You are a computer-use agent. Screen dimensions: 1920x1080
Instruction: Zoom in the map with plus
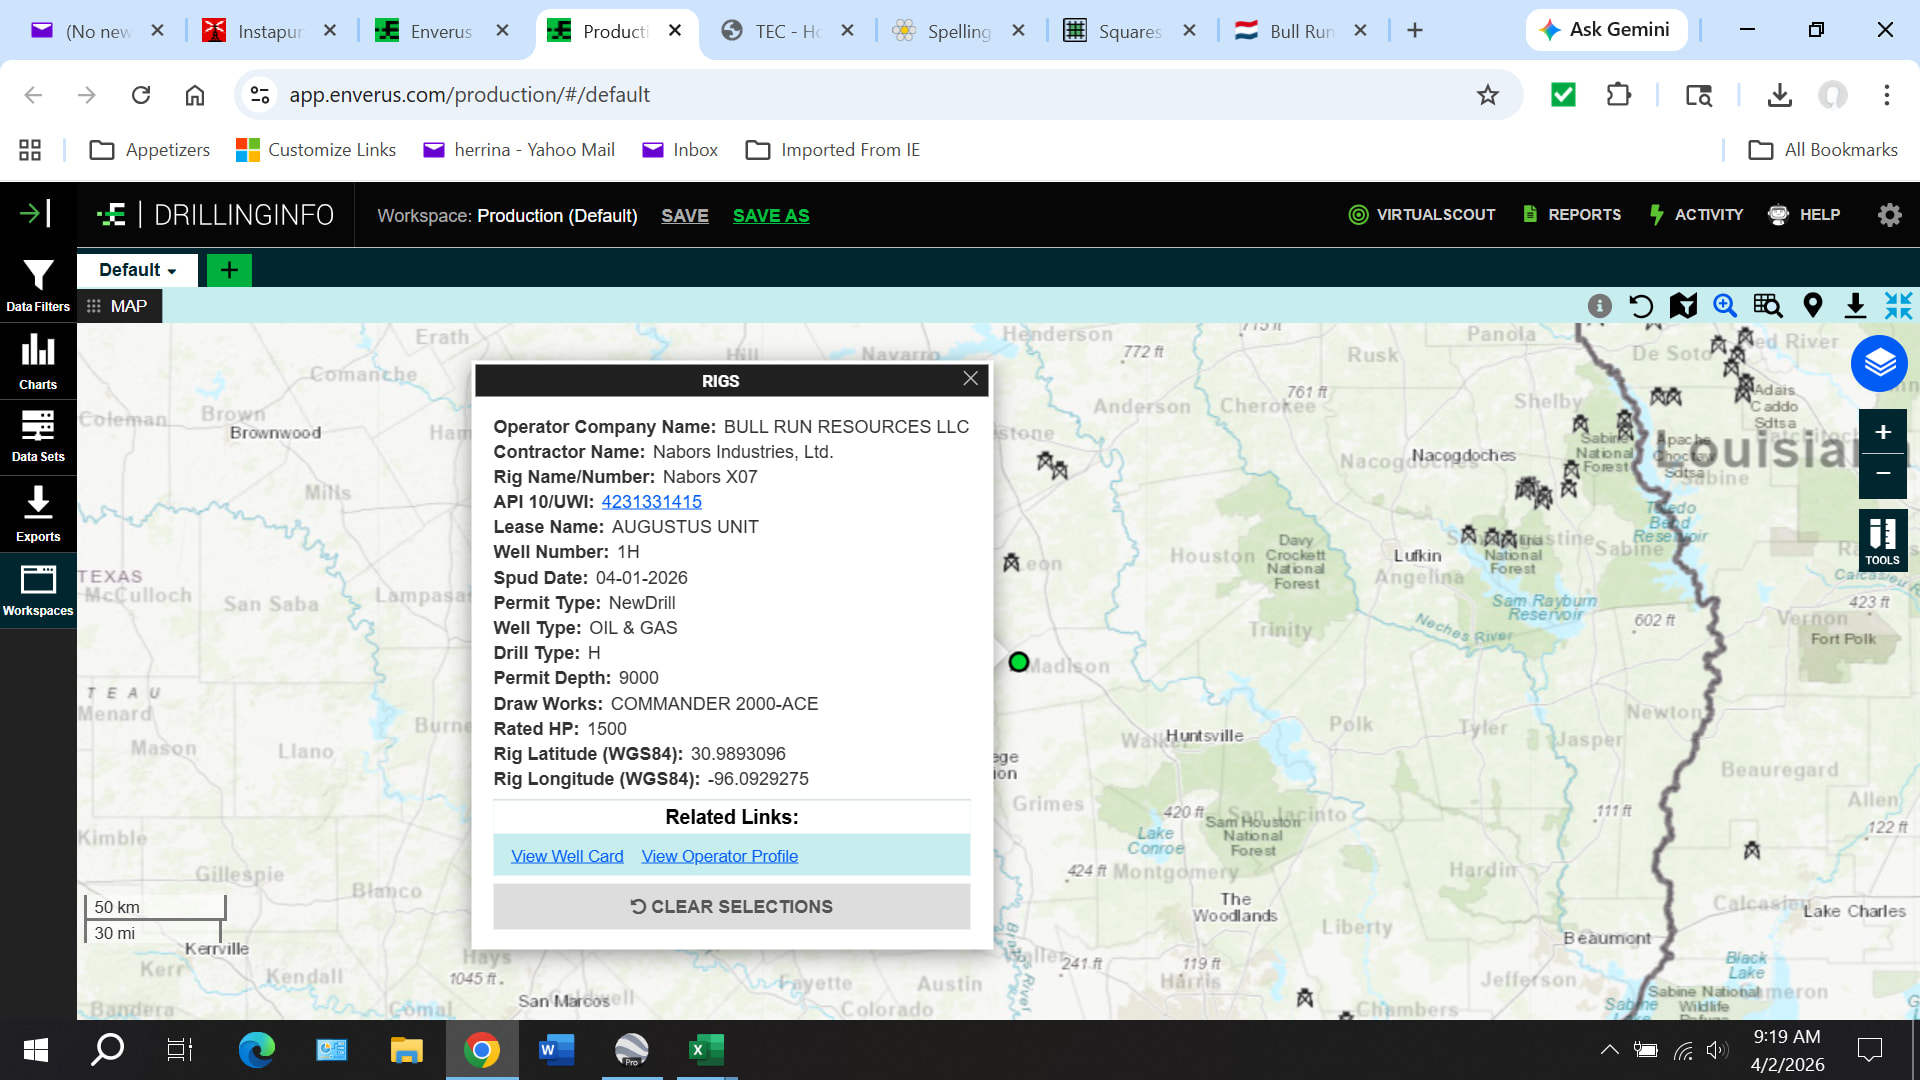(1882, 432)
